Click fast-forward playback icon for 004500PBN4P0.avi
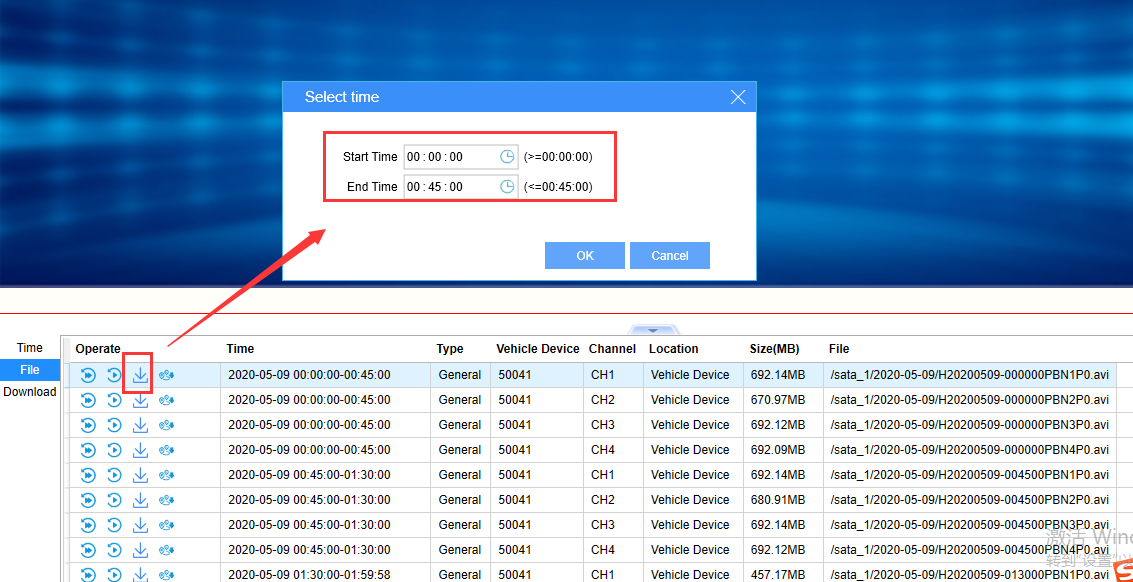The image size is (1133, 582). point(88,550)
